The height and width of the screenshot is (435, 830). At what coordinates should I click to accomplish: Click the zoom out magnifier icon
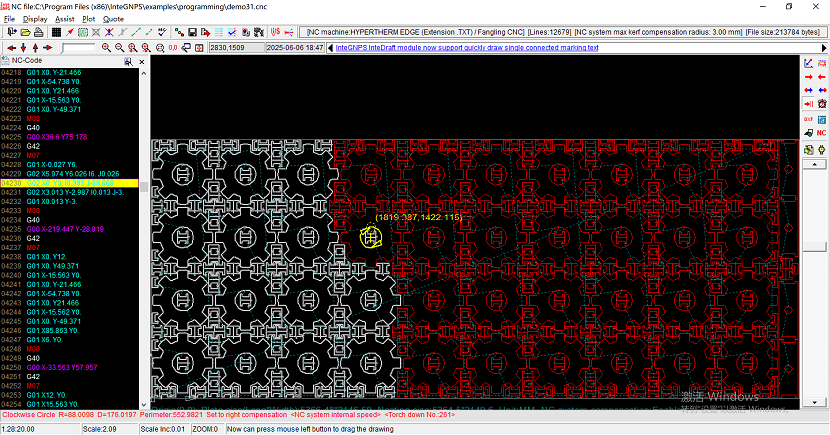pos(119,47)
